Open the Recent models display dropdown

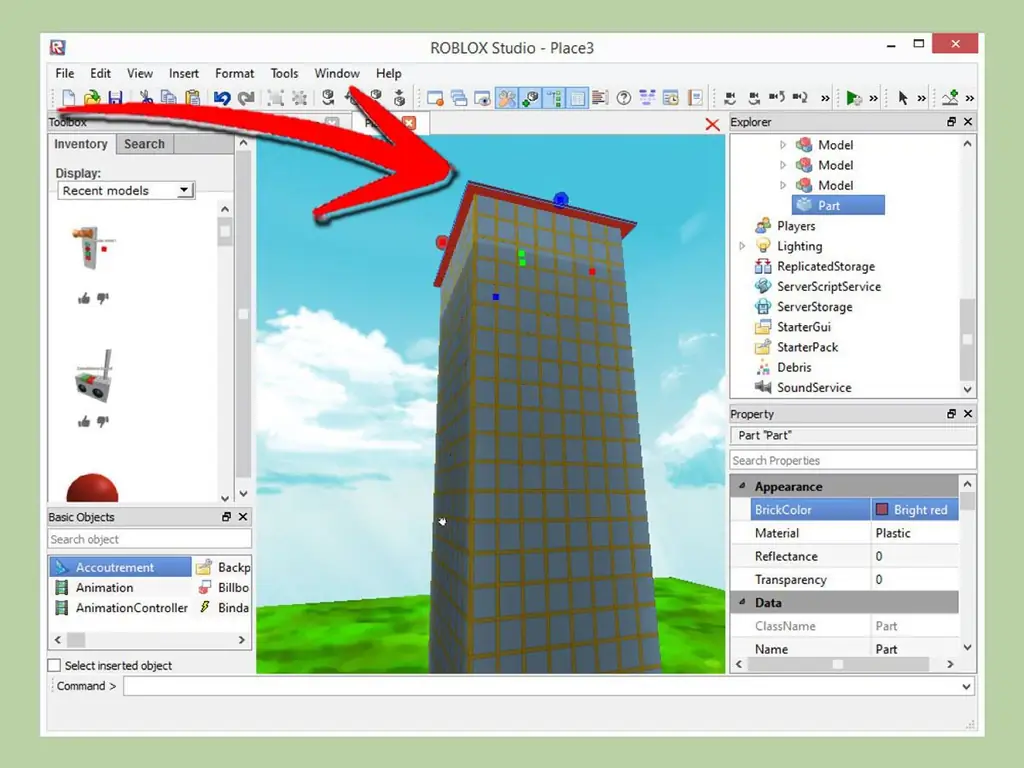(x=126, y=191)
